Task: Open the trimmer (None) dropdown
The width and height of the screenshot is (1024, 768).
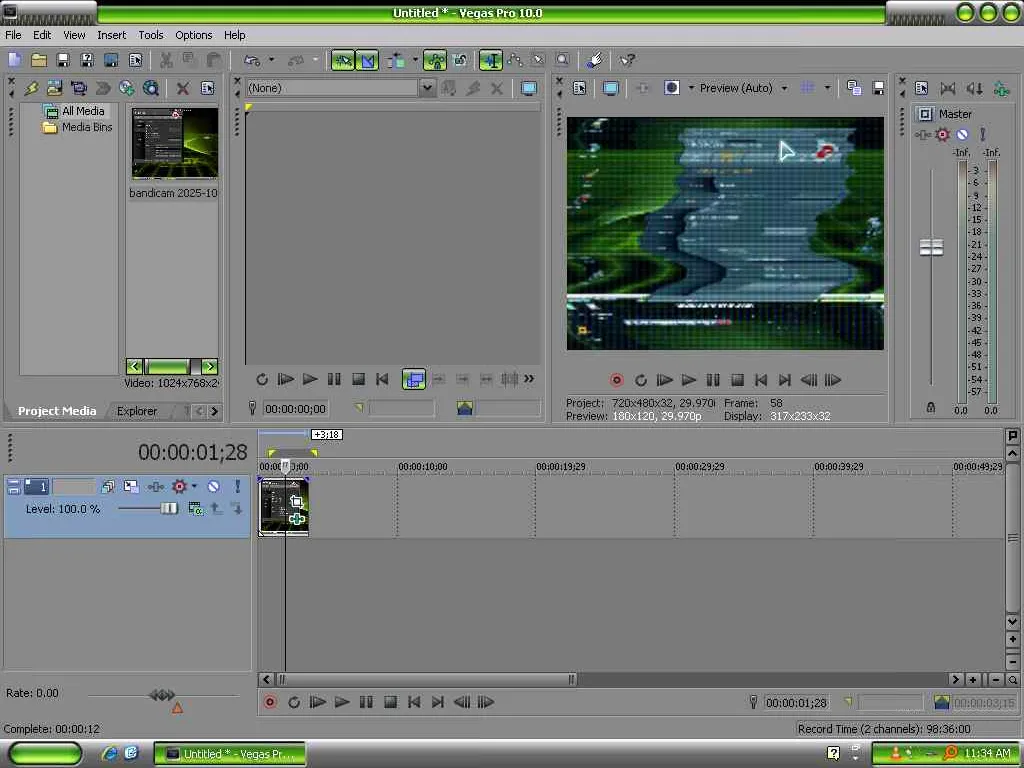Action: click(x=427, y=88)
